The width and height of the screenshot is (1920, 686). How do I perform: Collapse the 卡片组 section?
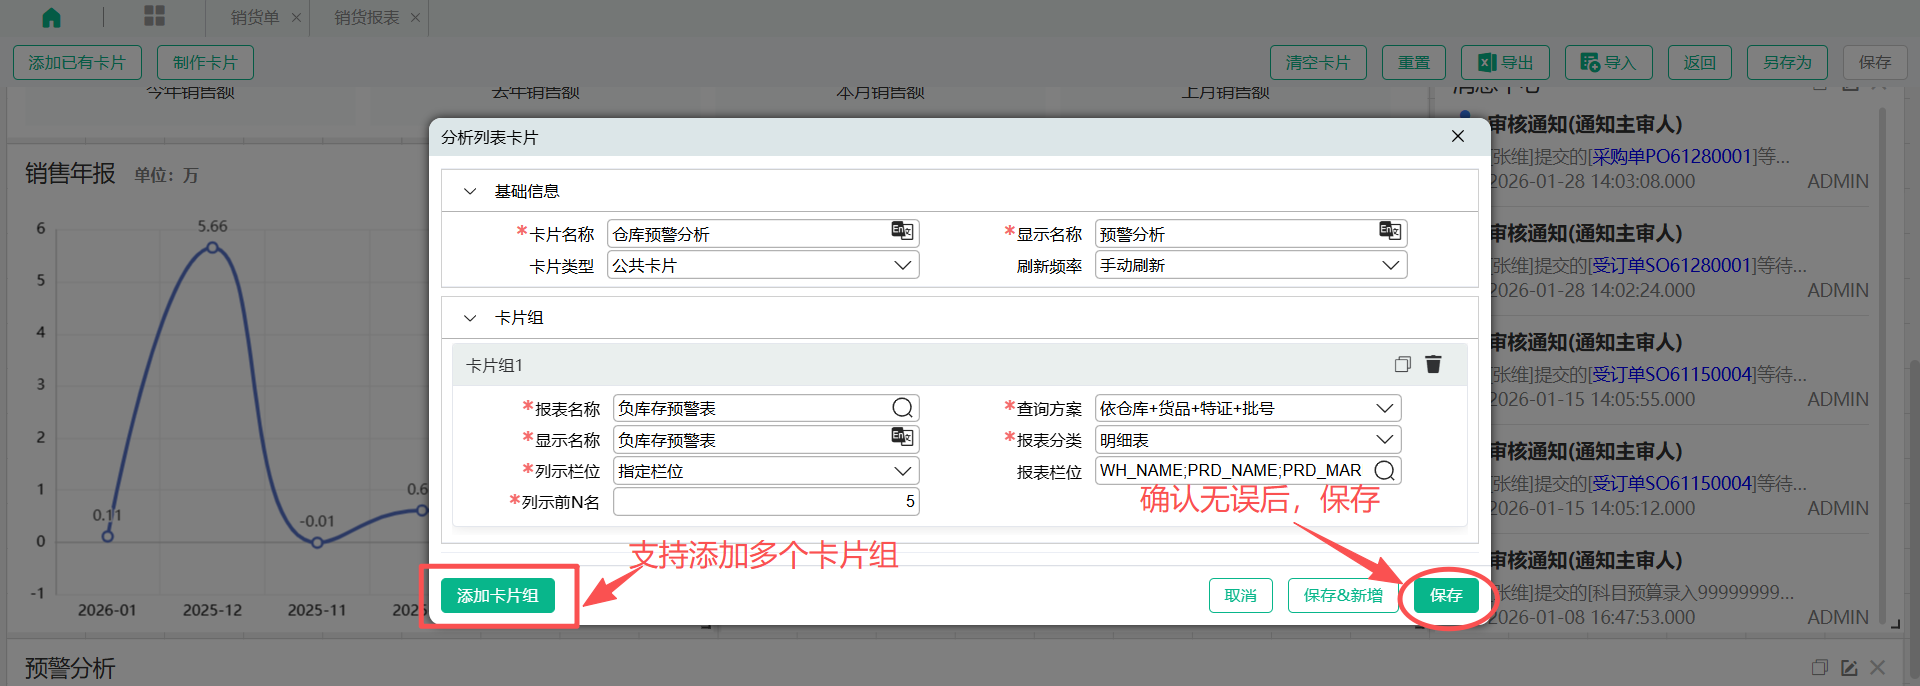click(x=470, y=318)
